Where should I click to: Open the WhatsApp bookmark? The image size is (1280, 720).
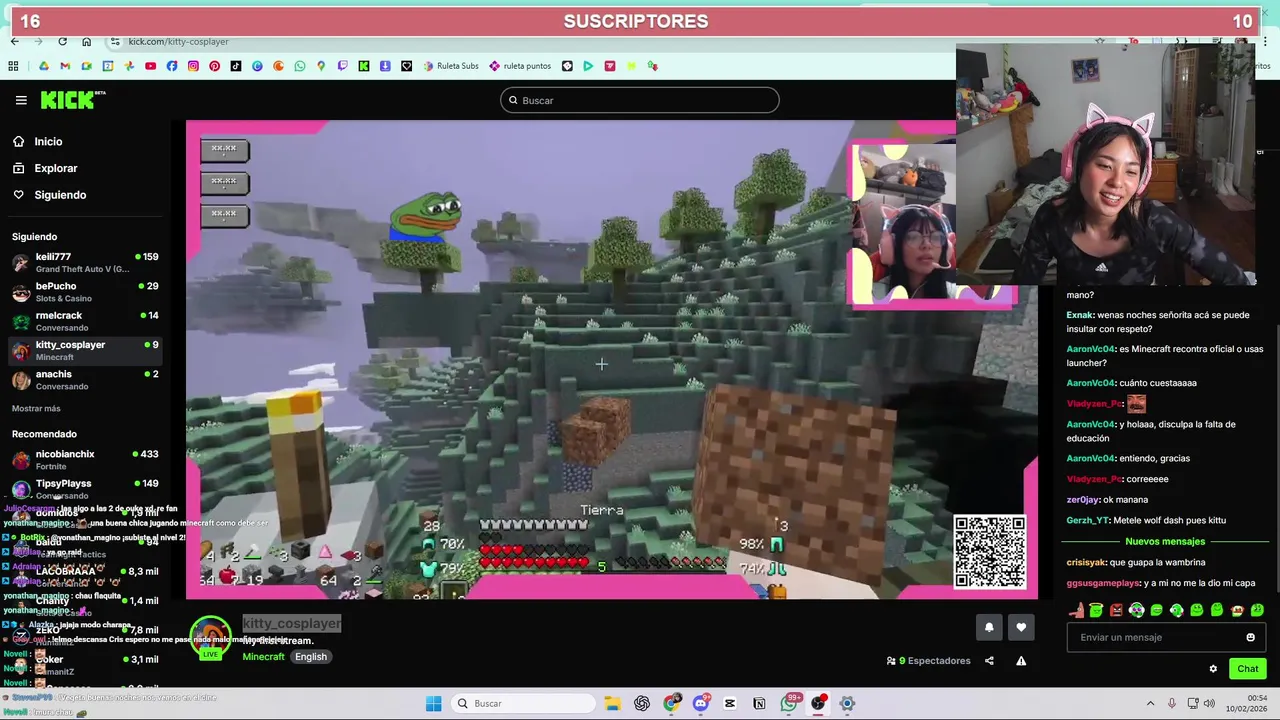coord(300,66)
